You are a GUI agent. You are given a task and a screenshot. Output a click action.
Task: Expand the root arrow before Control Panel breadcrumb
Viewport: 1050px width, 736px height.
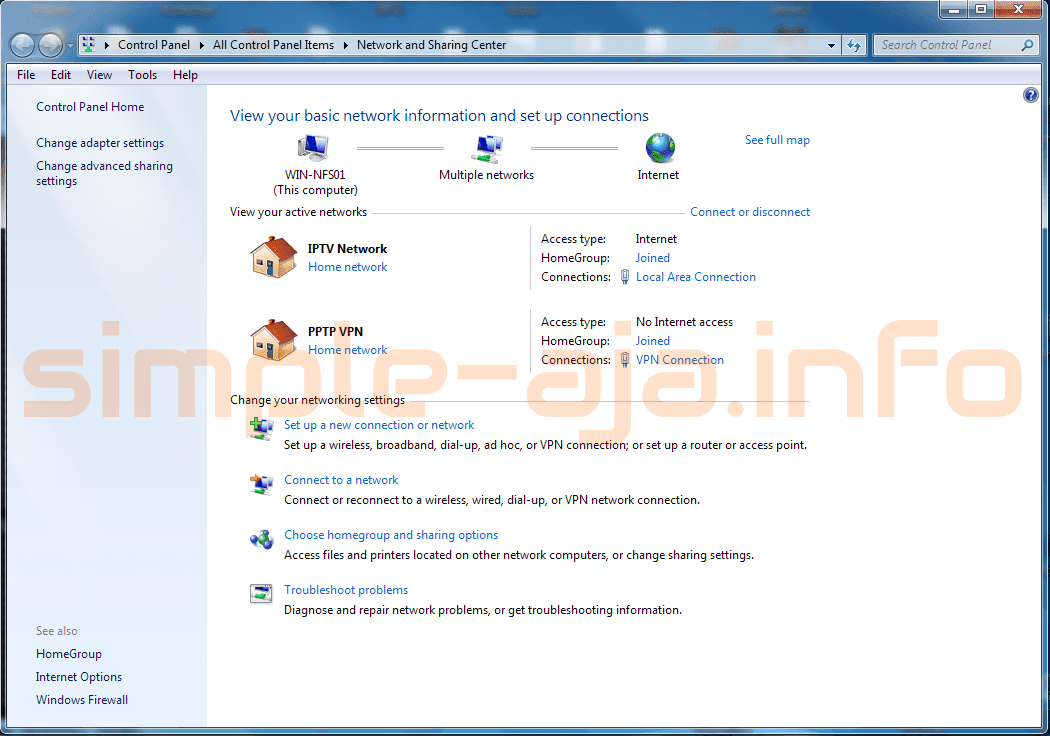tap(106, 46)
